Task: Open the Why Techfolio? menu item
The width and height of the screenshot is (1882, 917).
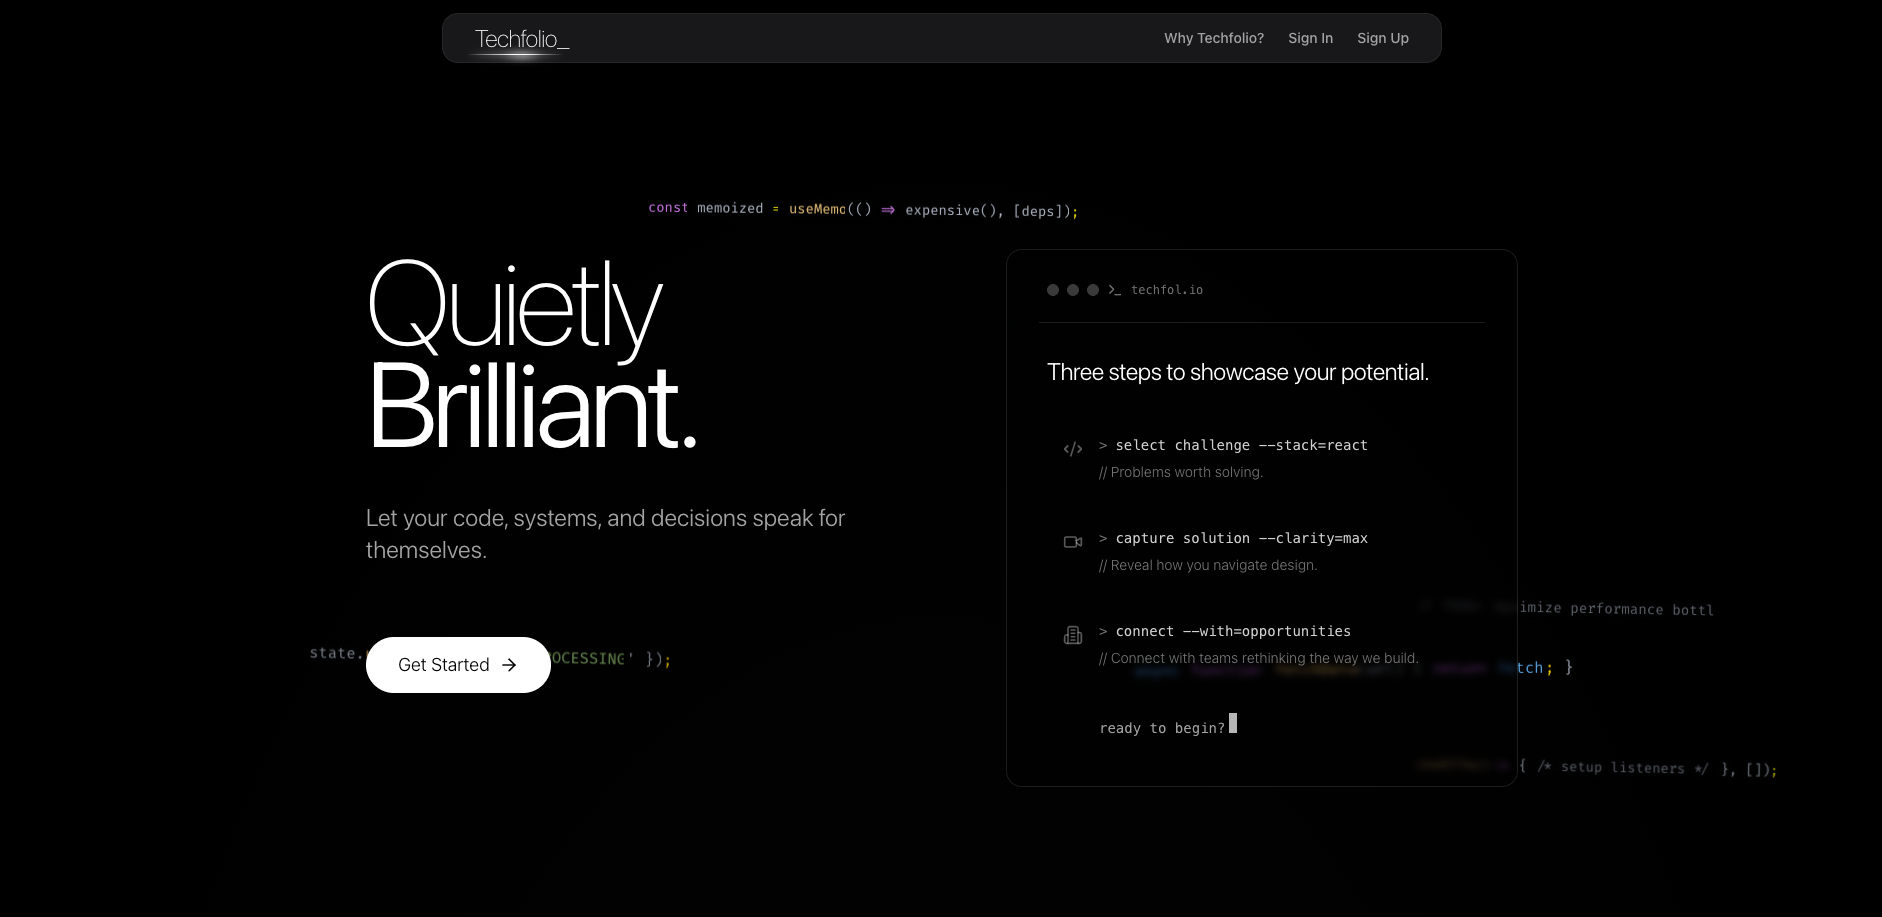Action: click(1213, 38)
